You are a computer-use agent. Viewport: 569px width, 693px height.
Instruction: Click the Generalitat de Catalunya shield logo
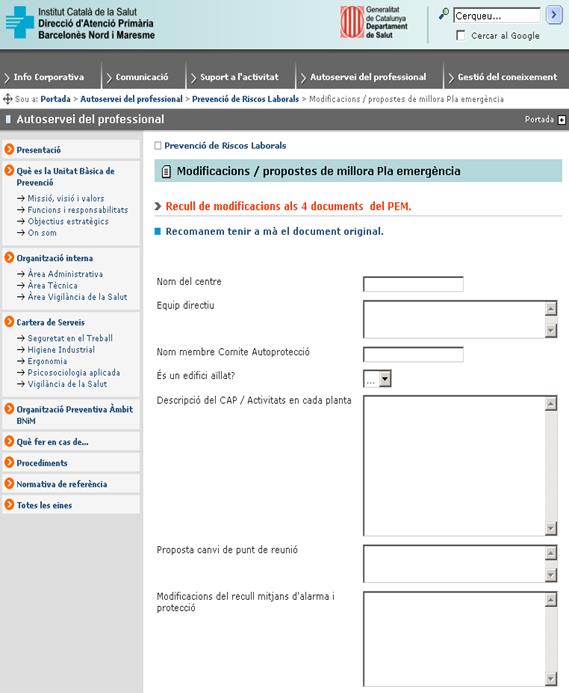click(x=352, y=22)
